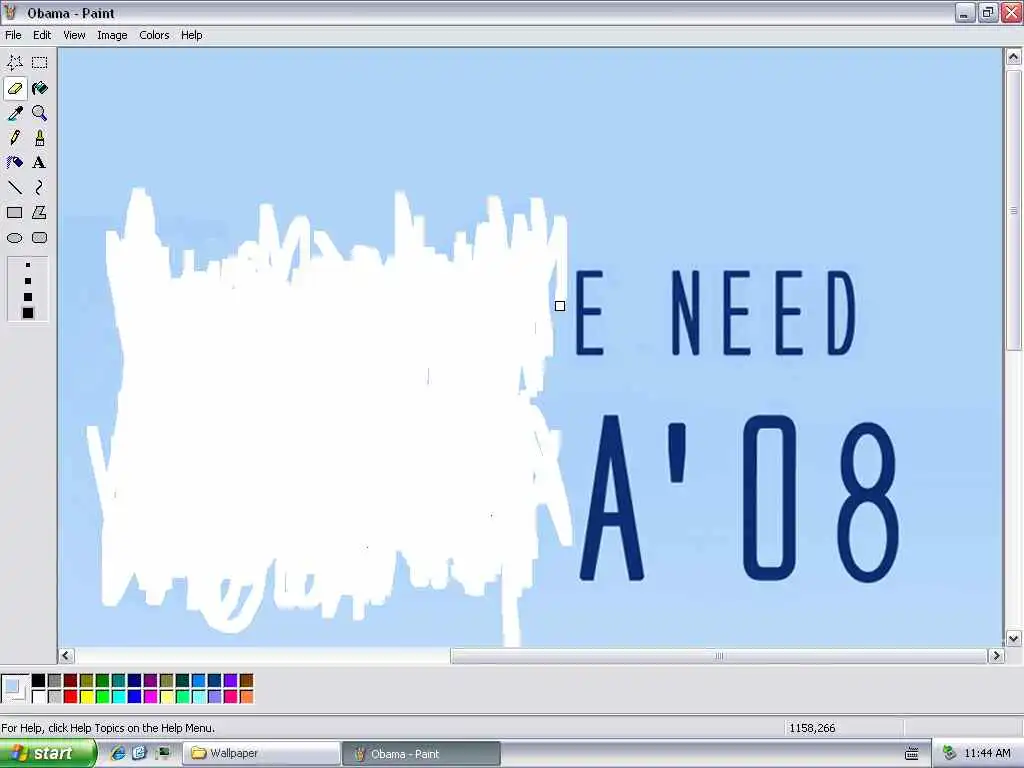Pick the third eraser size option
The width and height of the screenshot is (1024, 768).
click(27, 296)
